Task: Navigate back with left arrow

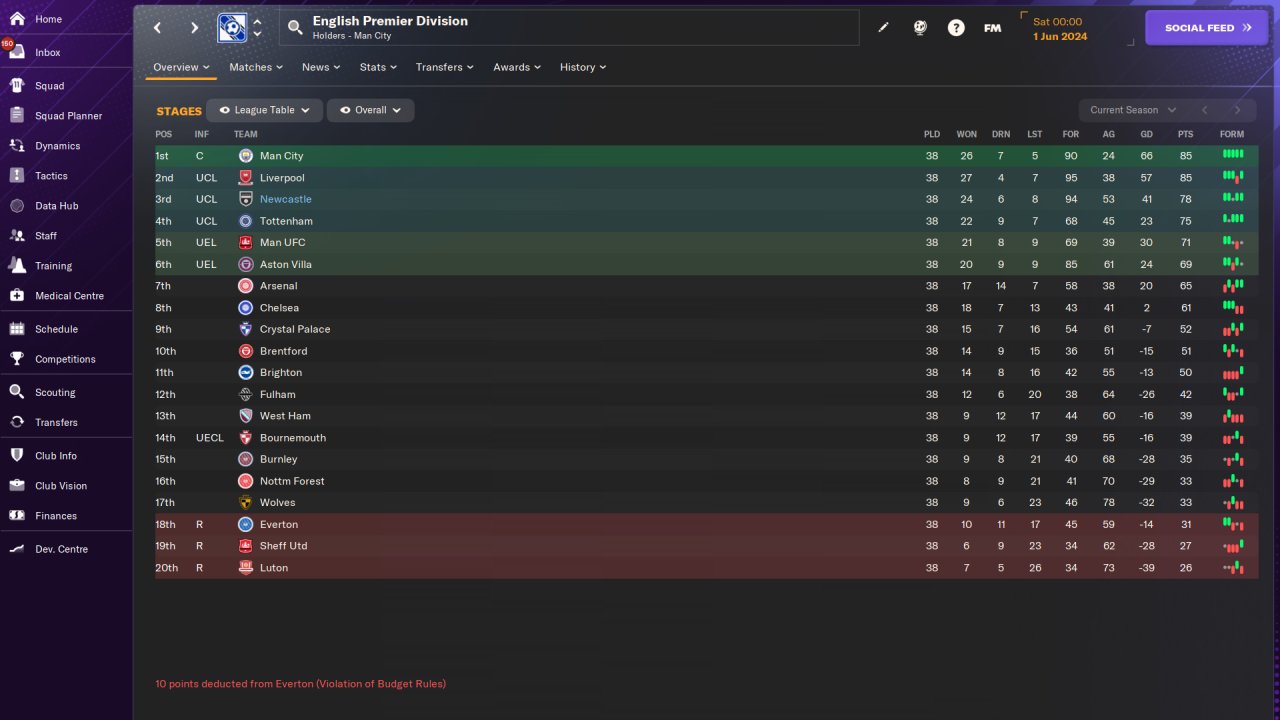Action: (158, 28)
